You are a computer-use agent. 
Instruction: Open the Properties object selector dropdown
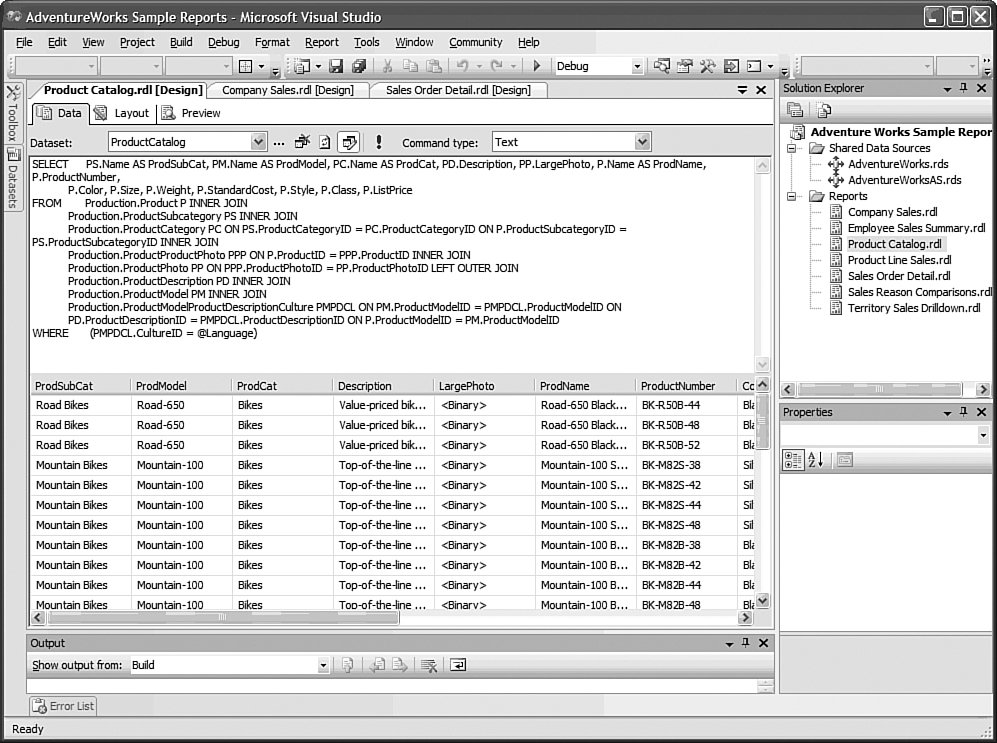(x=983, y=435)
